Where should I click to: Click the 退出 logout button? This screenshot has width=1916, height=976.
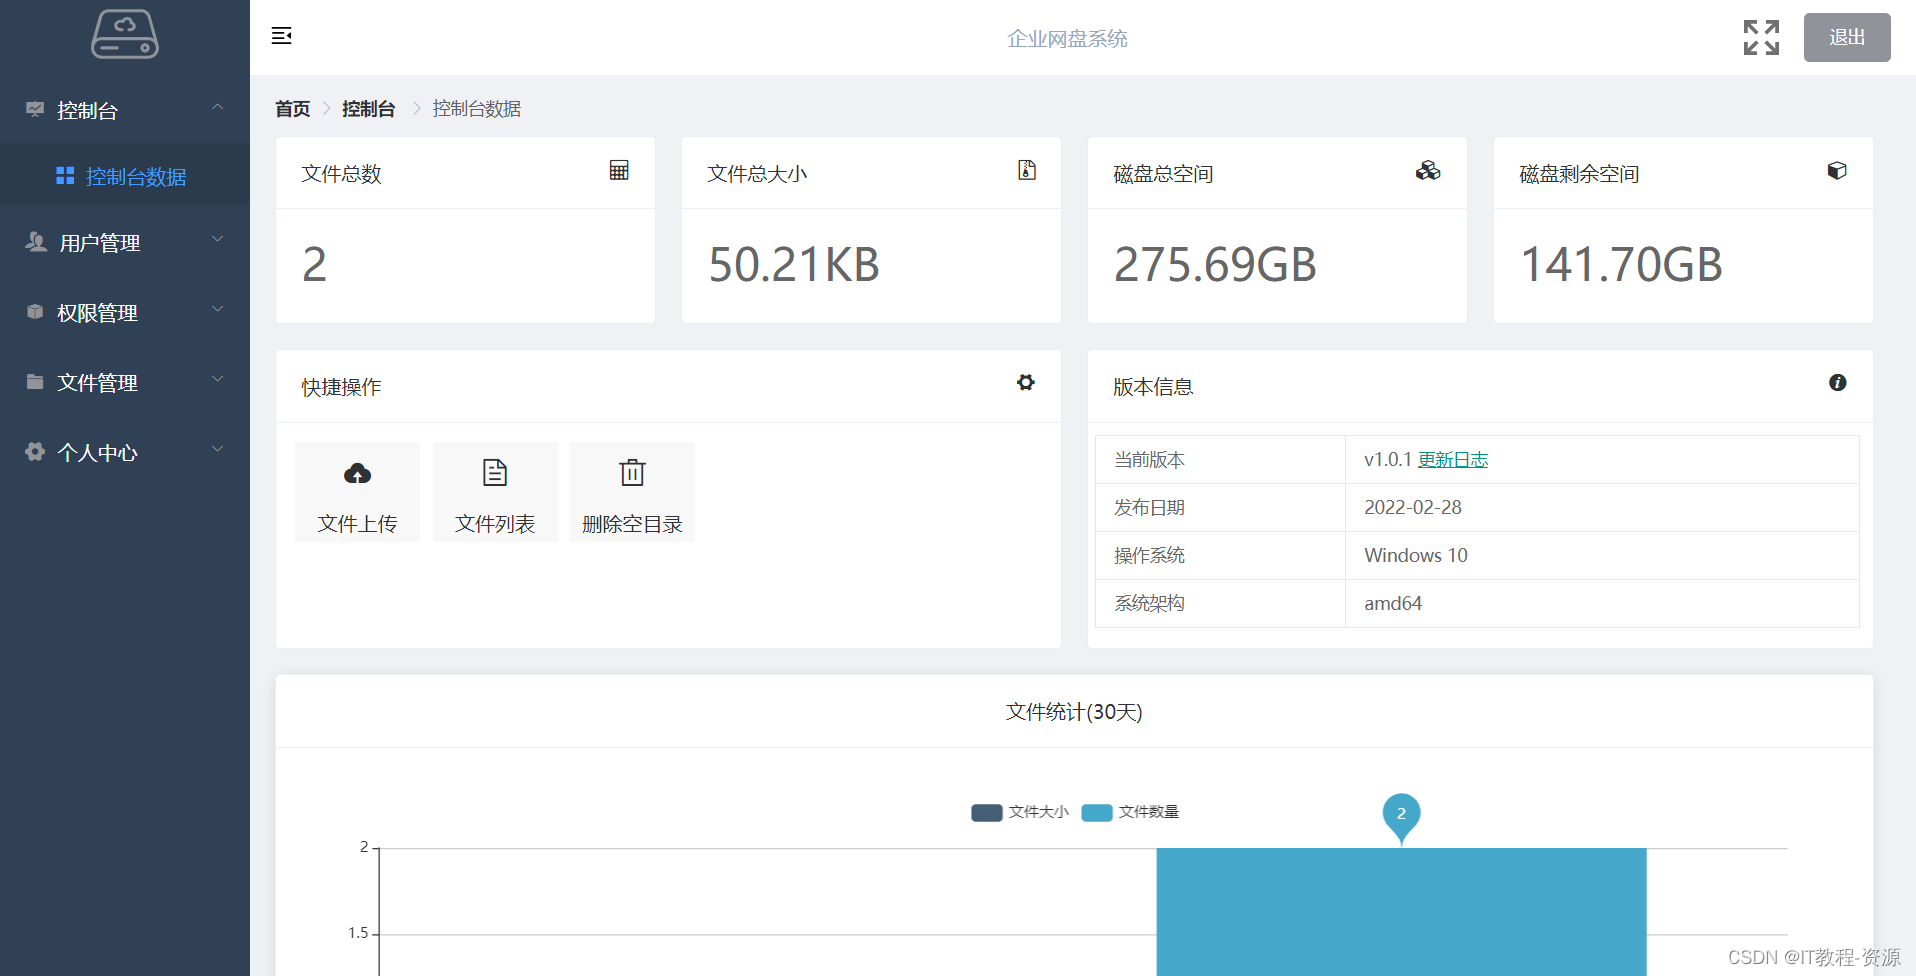tap(1847, 37)
